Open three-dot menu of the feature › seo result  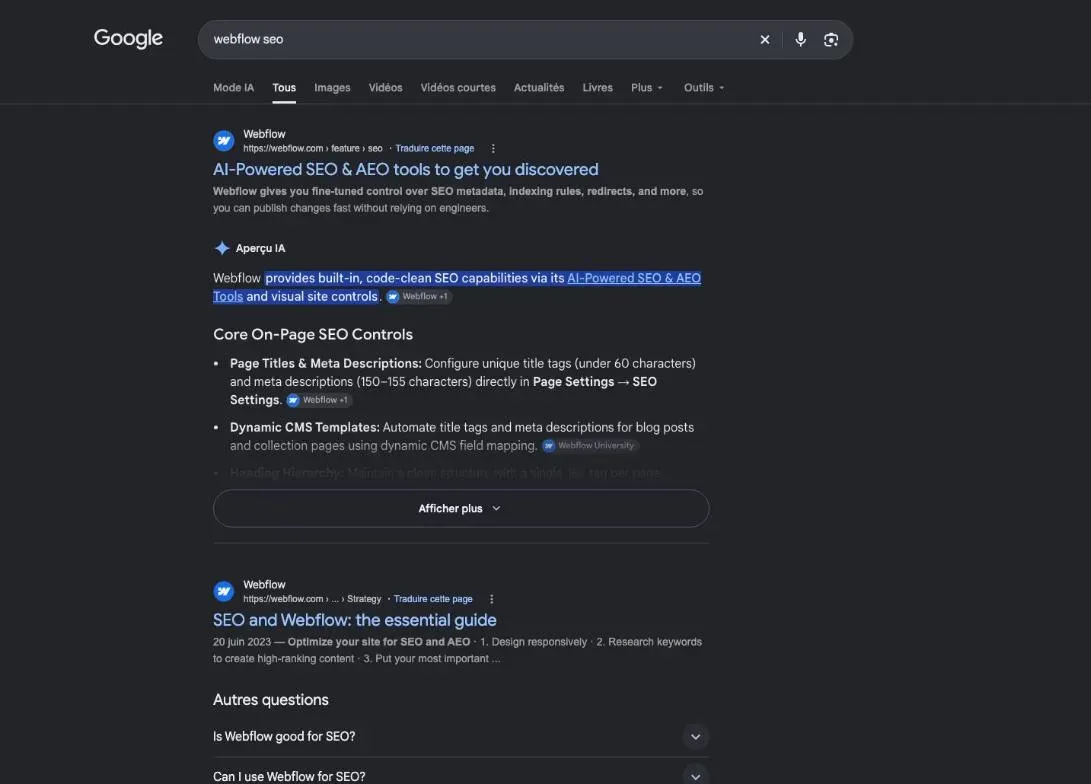[x=493, y=148]
